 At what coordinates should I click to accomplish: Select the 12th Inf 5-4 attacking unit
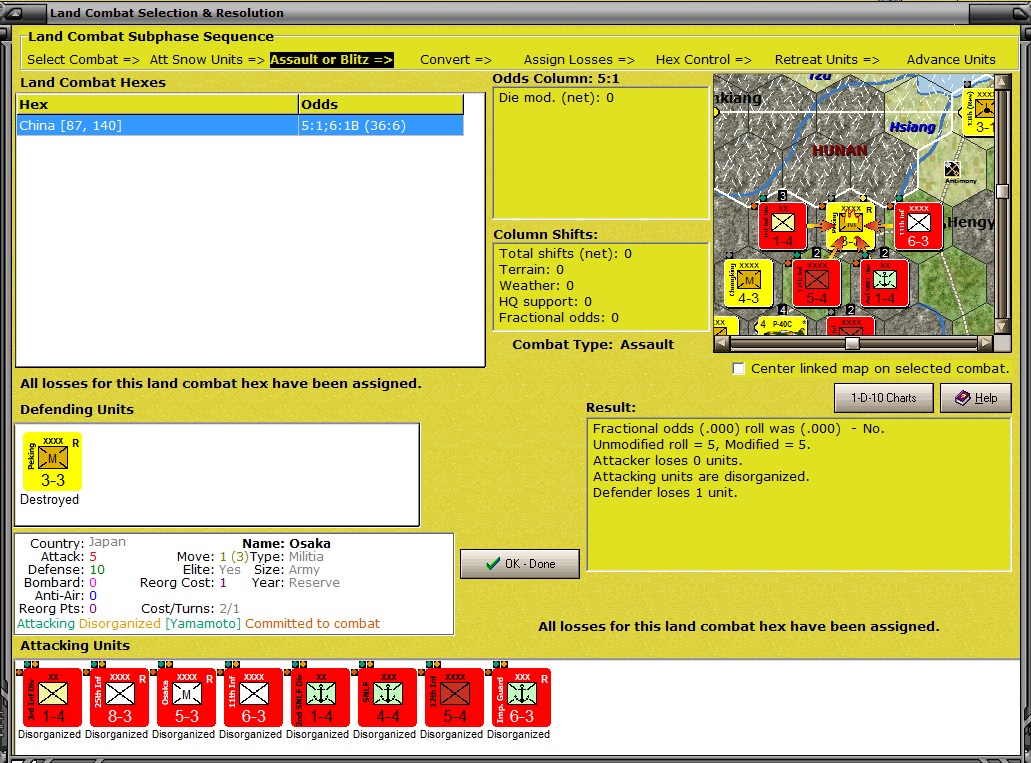(x=454, y=698)
